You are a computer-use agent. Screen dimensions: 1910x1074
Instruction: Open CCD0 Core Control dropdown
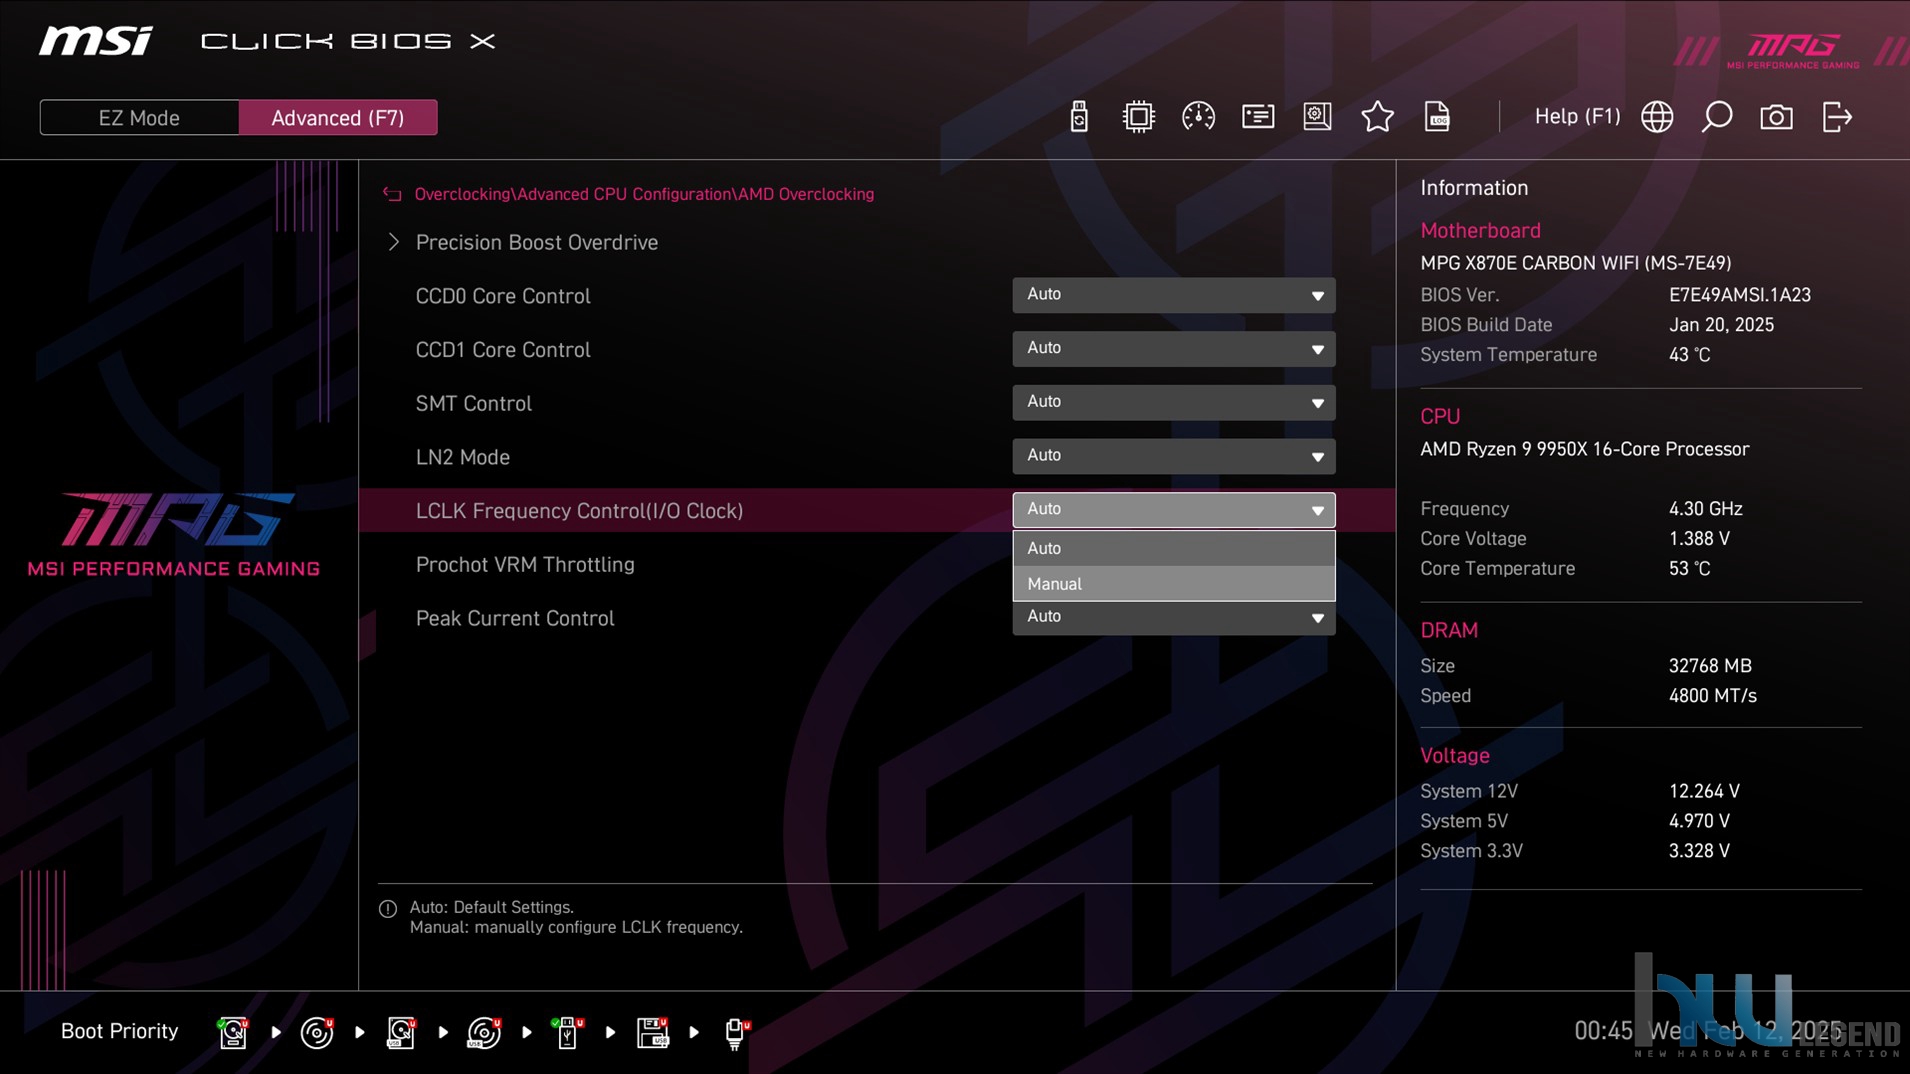point(1173,295)
